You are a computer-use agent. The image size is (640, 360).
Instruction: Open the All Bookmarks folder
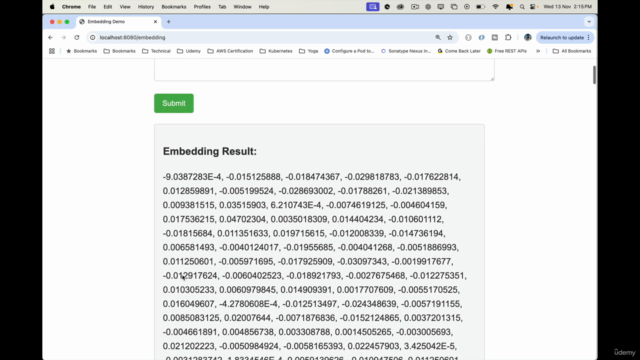(x=572, y=51)
